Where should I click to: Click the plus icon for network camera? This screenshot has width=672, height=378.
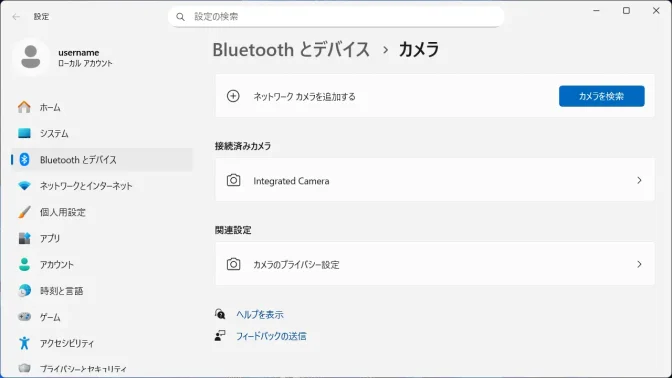coord(233,96)
